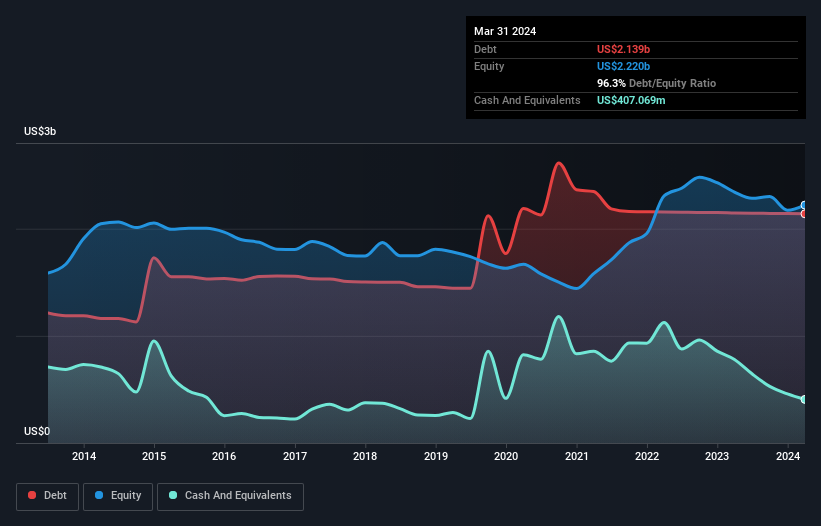Viewport: 821px width, 526px height.
Task: Select the 2018 x-axis label
Action: click(365, 456)
